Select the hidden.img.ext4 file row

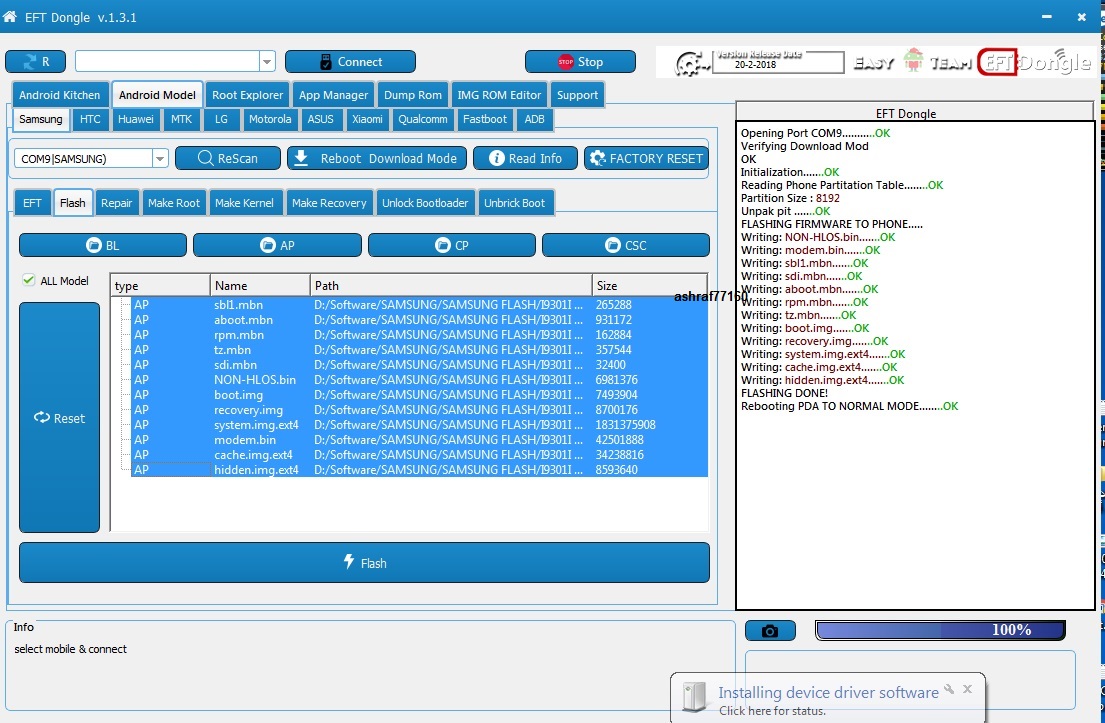419,469
